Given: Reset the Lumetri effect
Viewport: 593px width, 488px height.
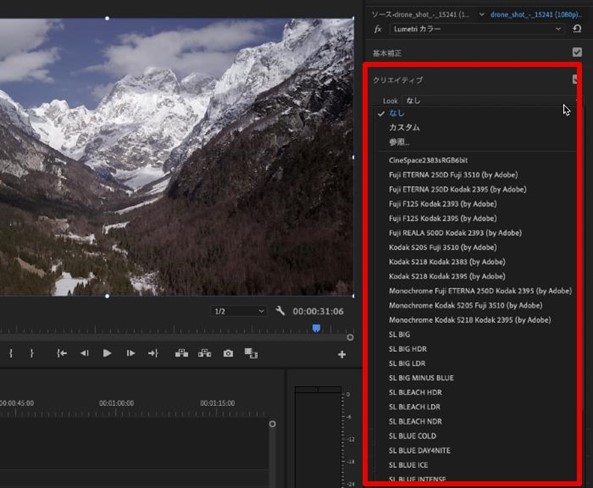Looking at the screenshot, I should (x=577, y=29).
